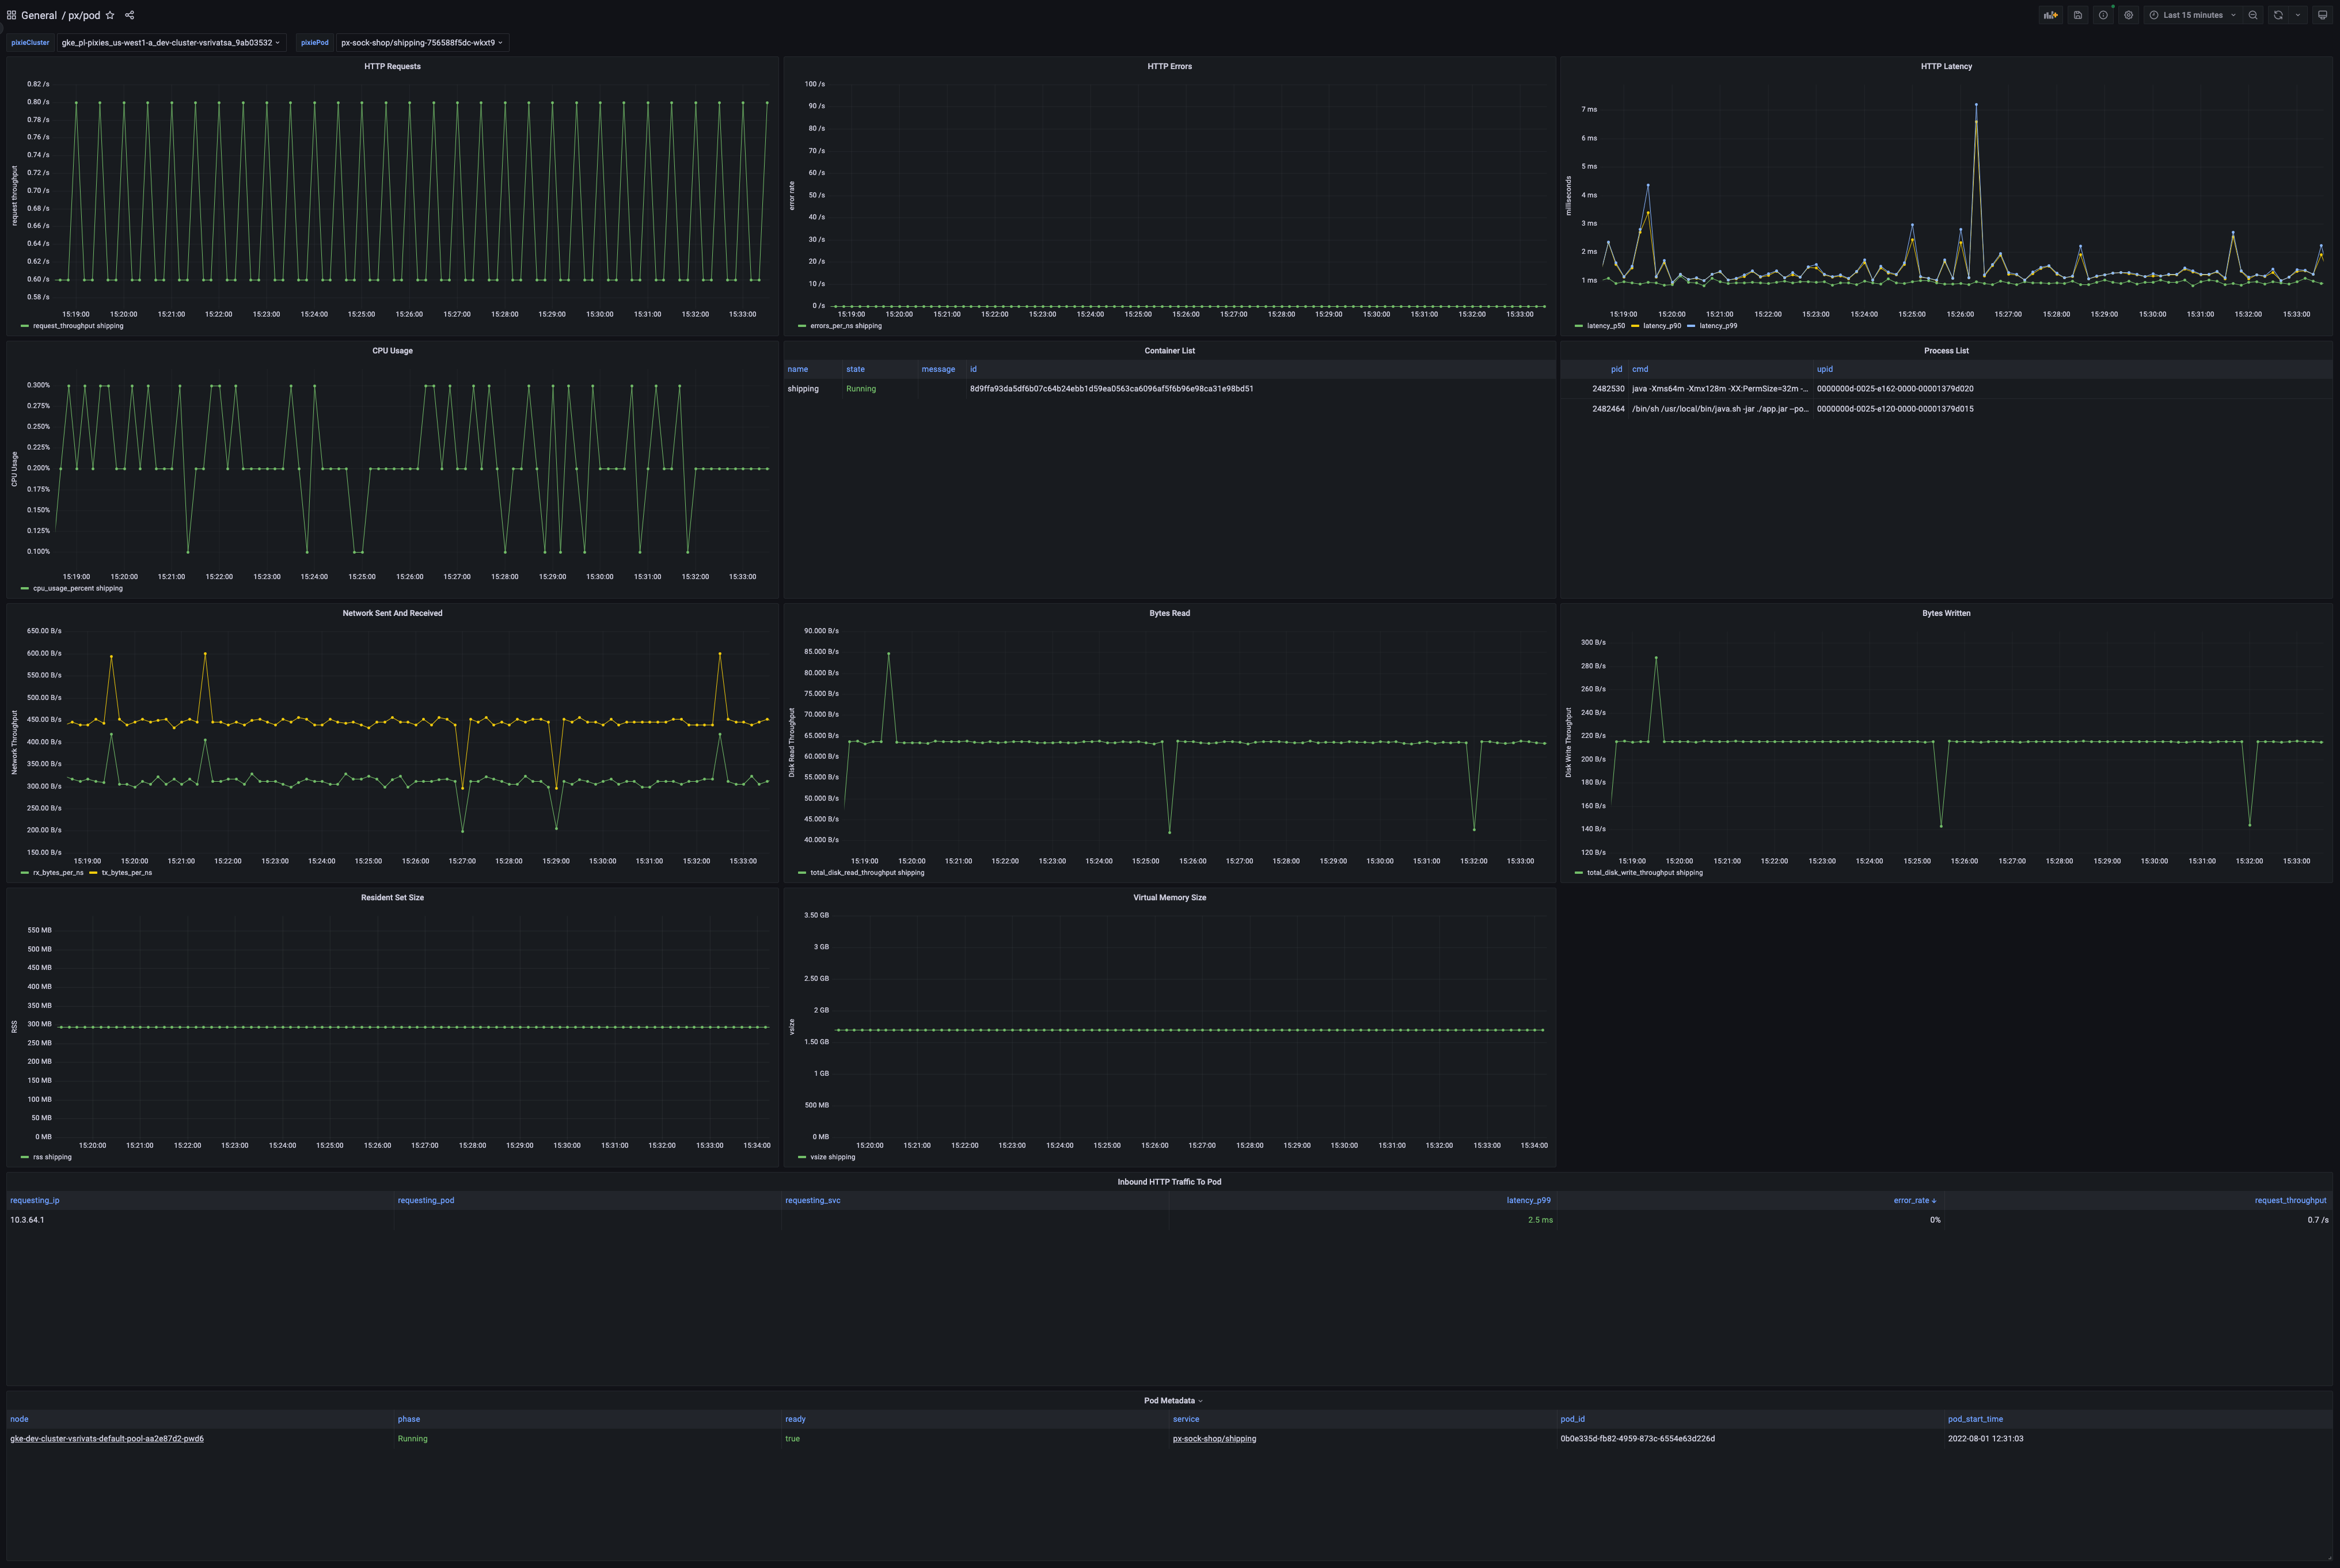Cycle view mode with monitor icon
This screenshot has height=1568, width=2340.
click(x=2322, y=15)
